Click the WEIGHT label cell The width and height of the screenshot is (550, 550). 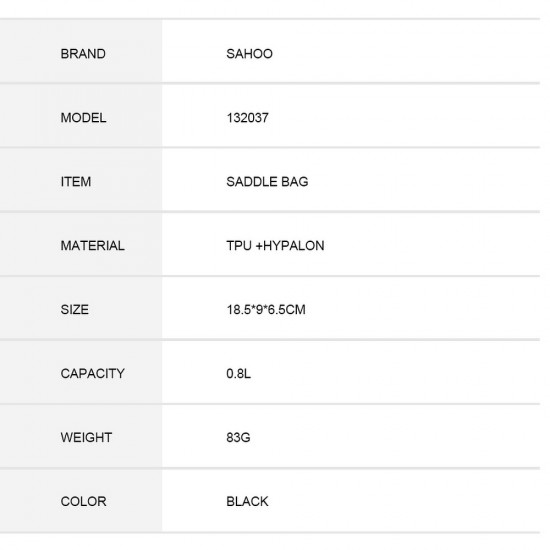[81, 436]
